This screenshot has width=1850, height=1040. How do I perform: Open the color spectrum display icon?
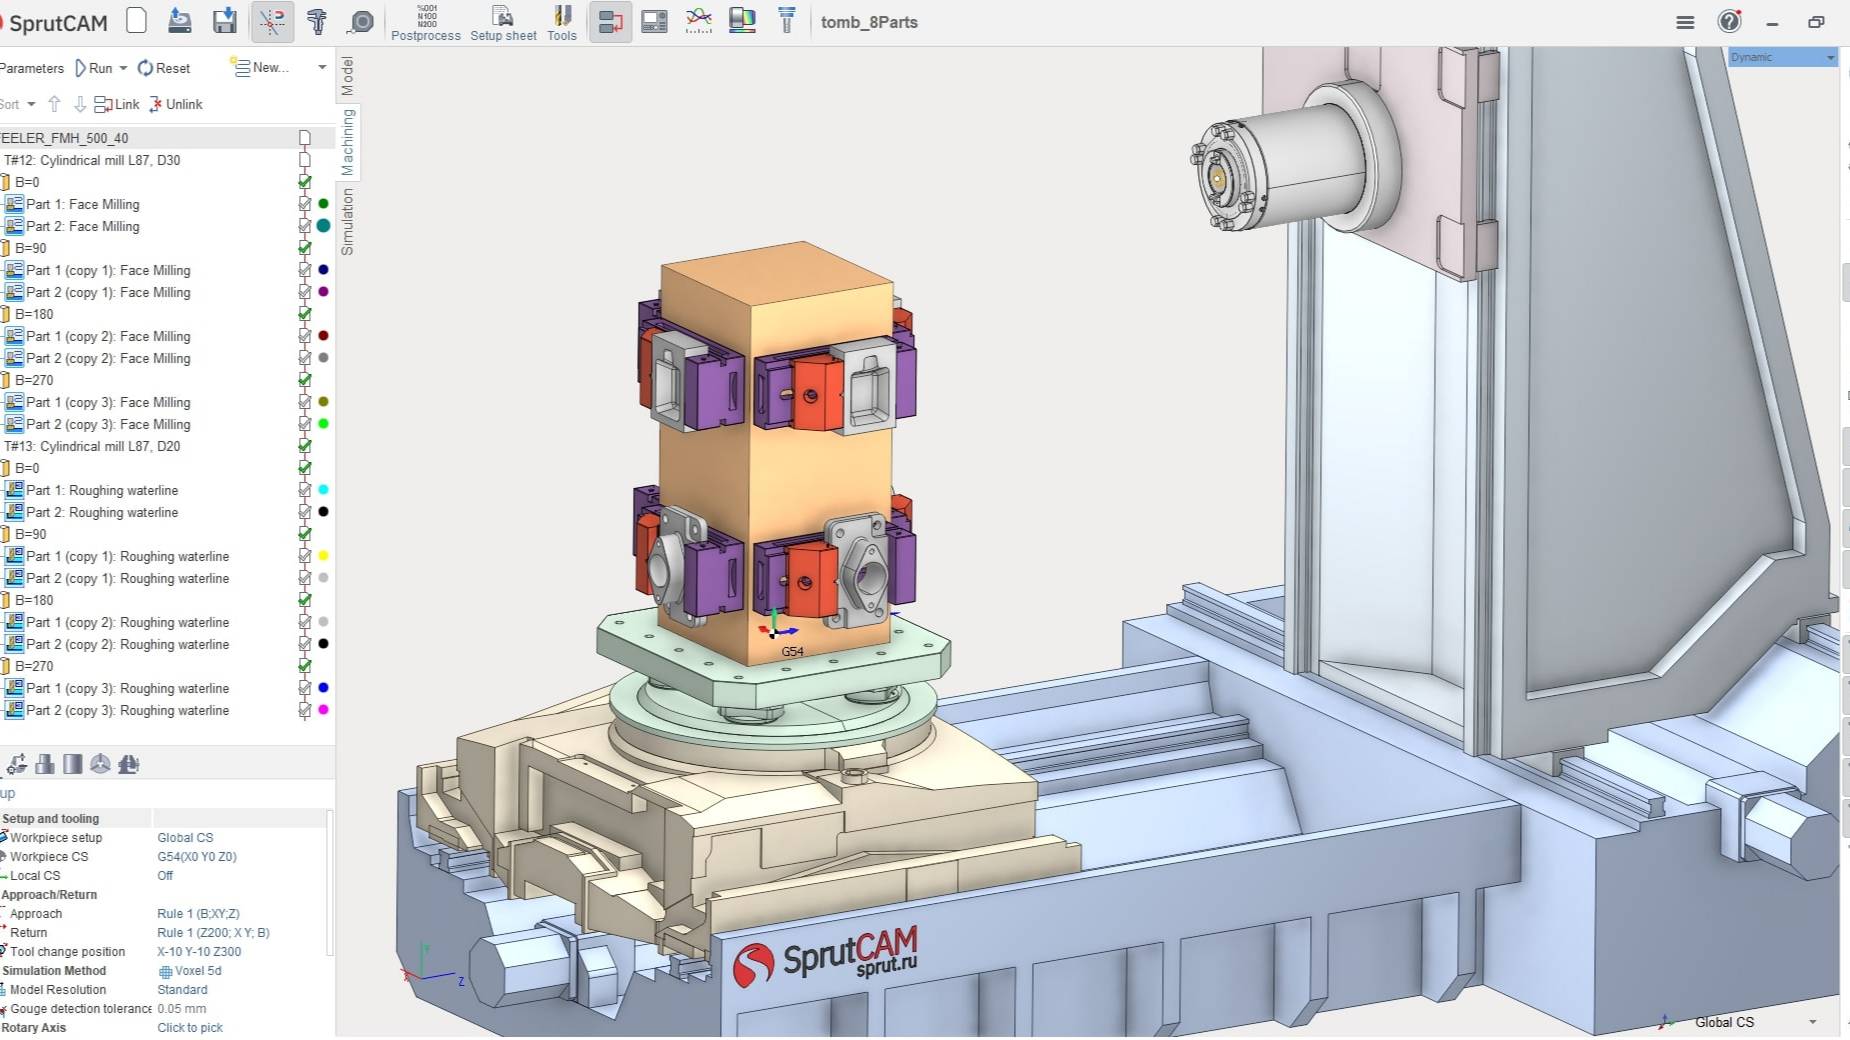tap(743, 21)
